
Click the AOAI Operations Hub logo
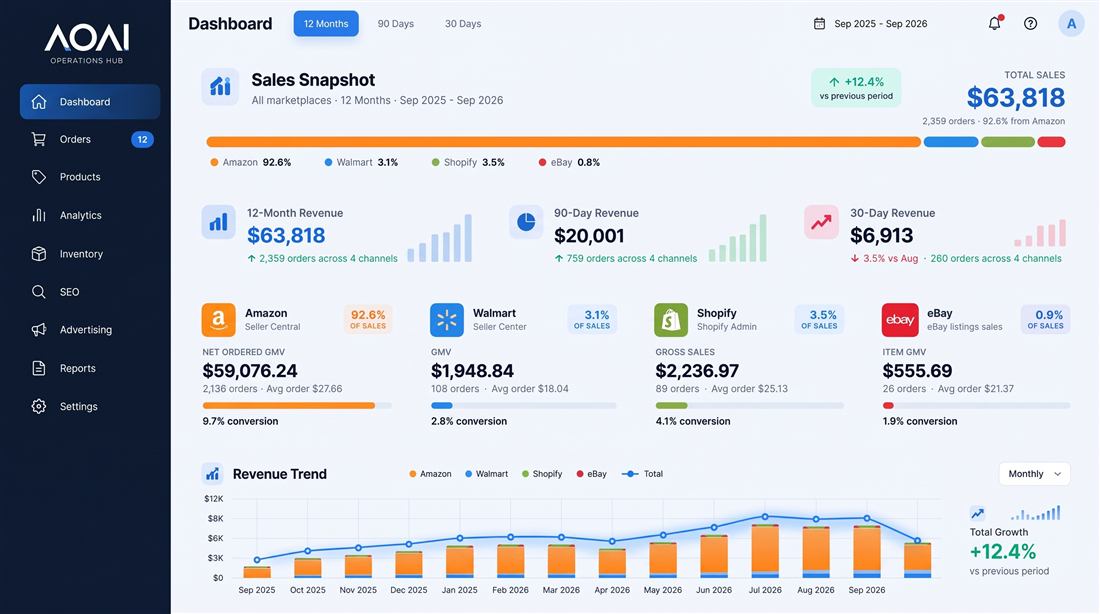[x=86, y=44]
